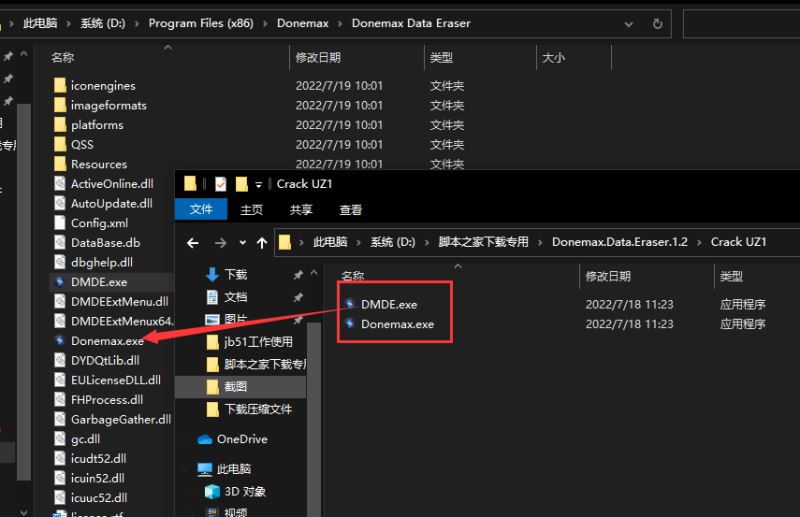Open 下载 quick access item
800x517 pixels.
point(236,275)
